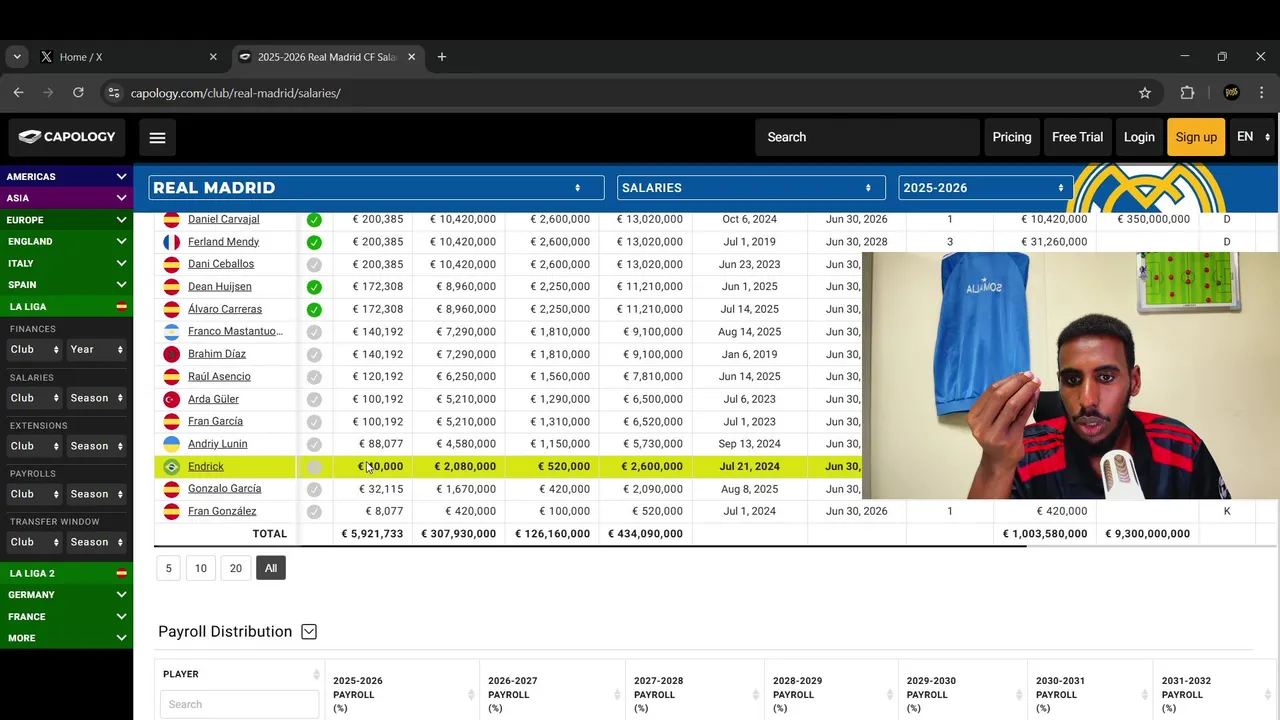
Task: Click the green verified check for Álvaro Carreras
Action: click(314, 310)
